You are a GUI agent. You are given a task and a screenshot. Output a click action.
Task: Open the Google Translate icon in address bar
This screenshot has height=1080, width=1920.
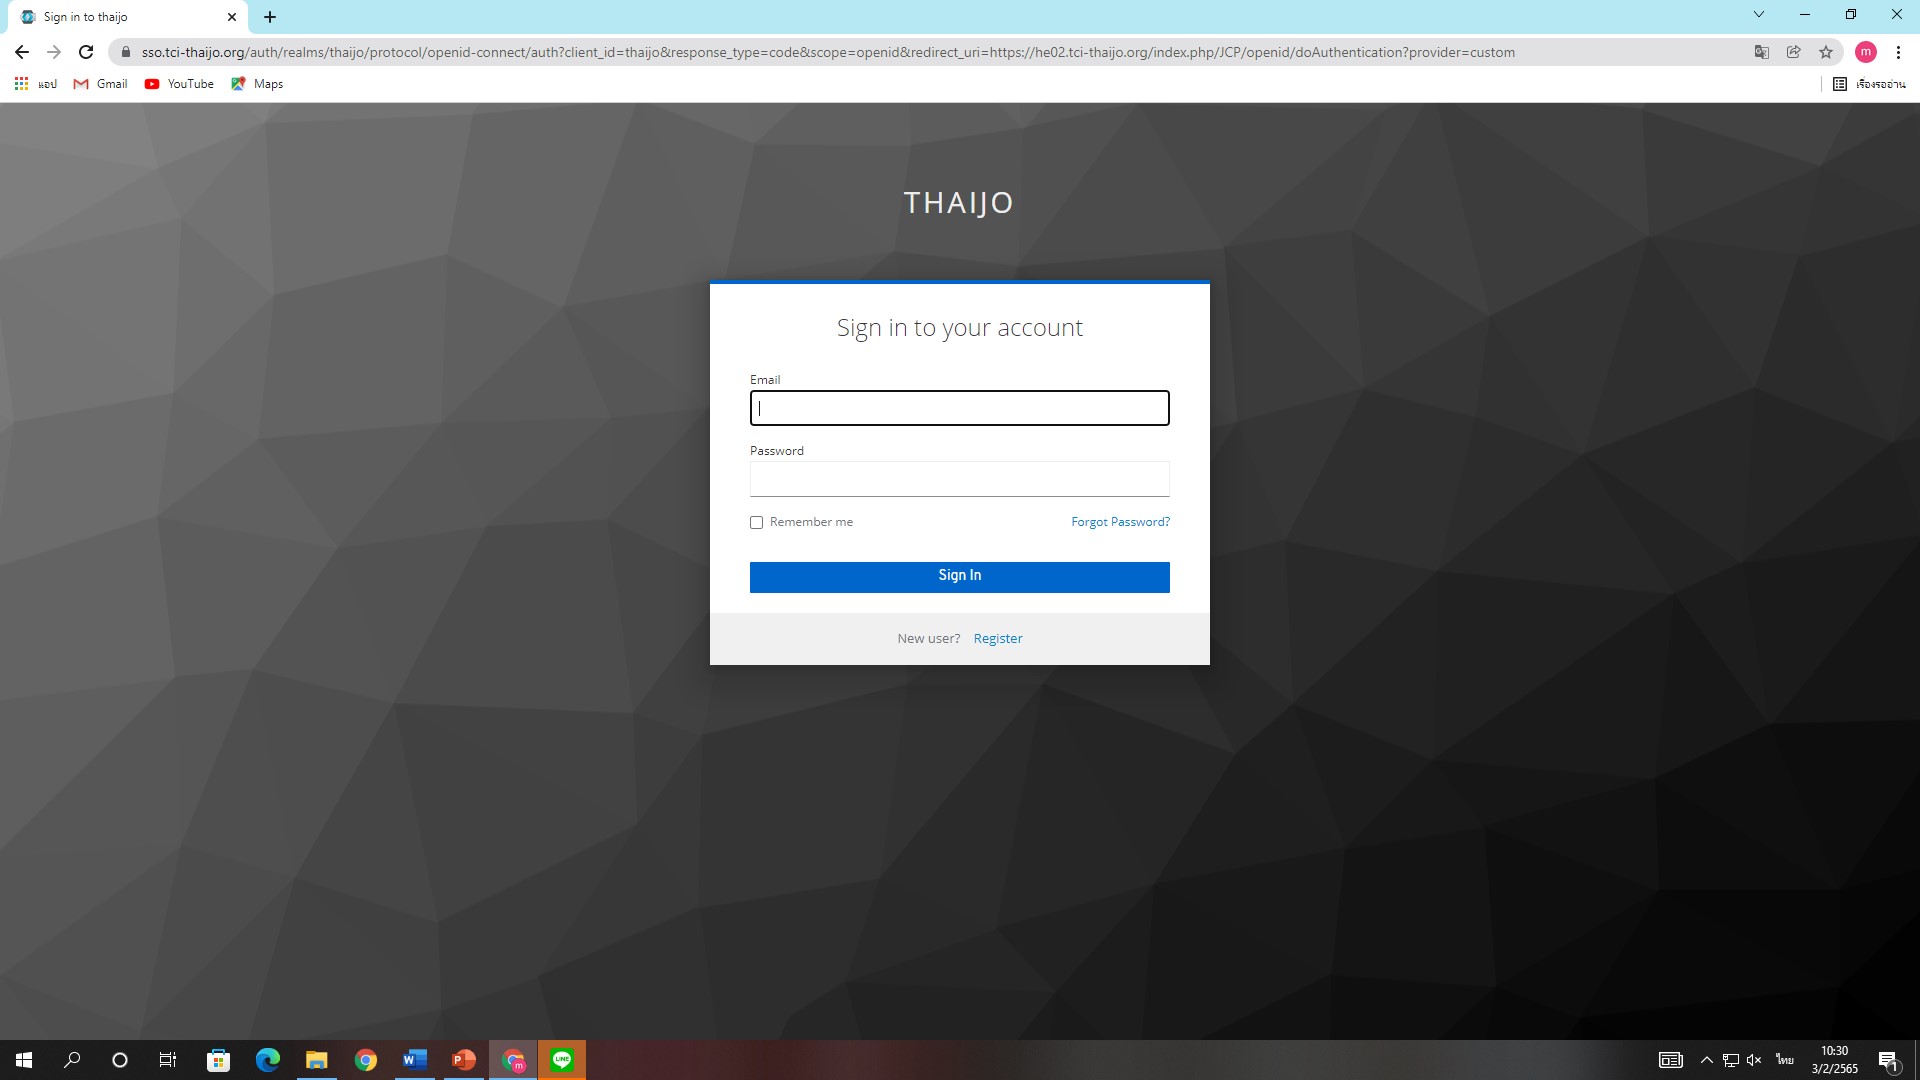(x=1762, y=52)
